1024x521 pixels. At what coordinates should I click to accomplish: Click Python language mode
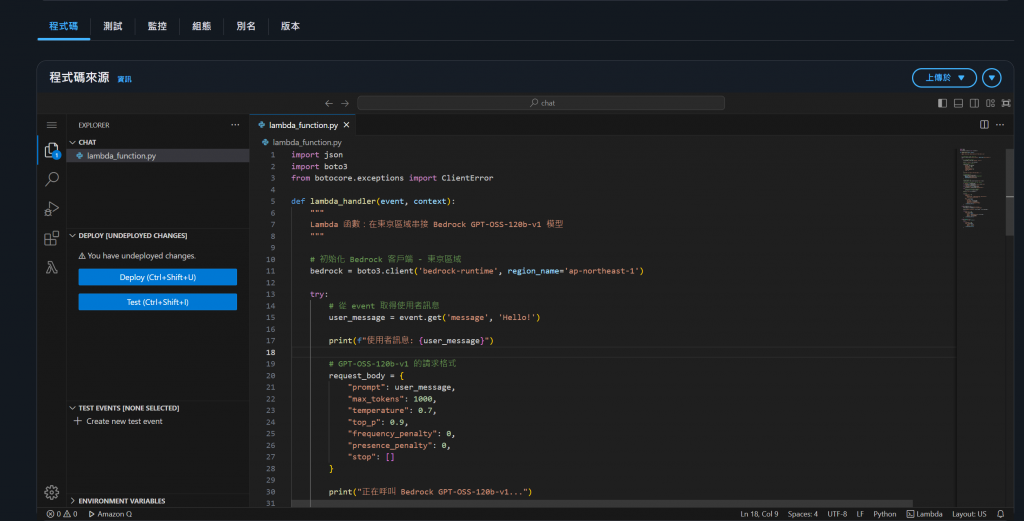tap(885, 514)
